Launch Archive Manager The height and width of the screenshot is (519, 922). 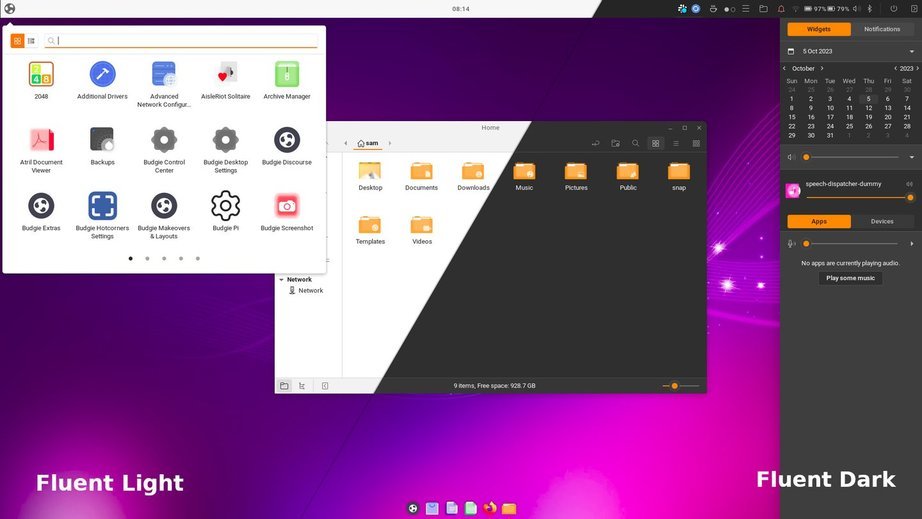[x=287, y=79]
